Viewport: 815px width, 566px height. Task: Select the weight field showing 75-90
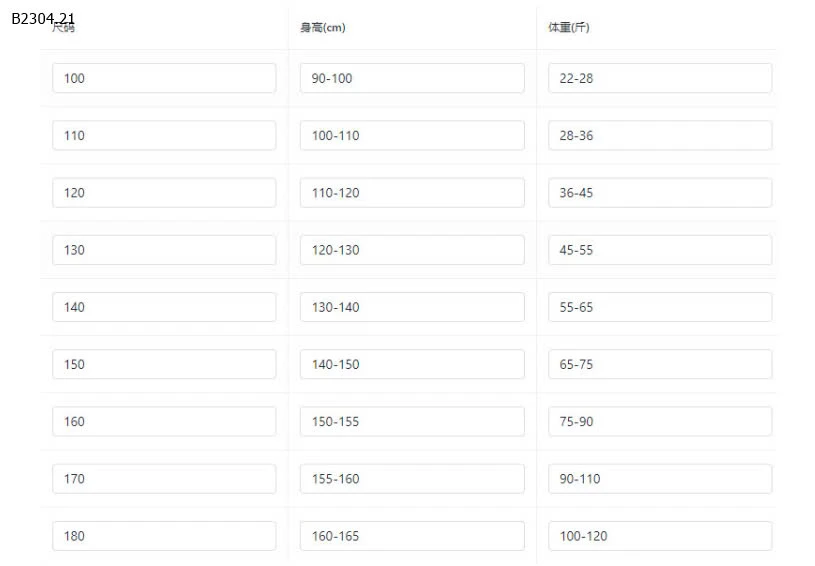tap(660, 421)
